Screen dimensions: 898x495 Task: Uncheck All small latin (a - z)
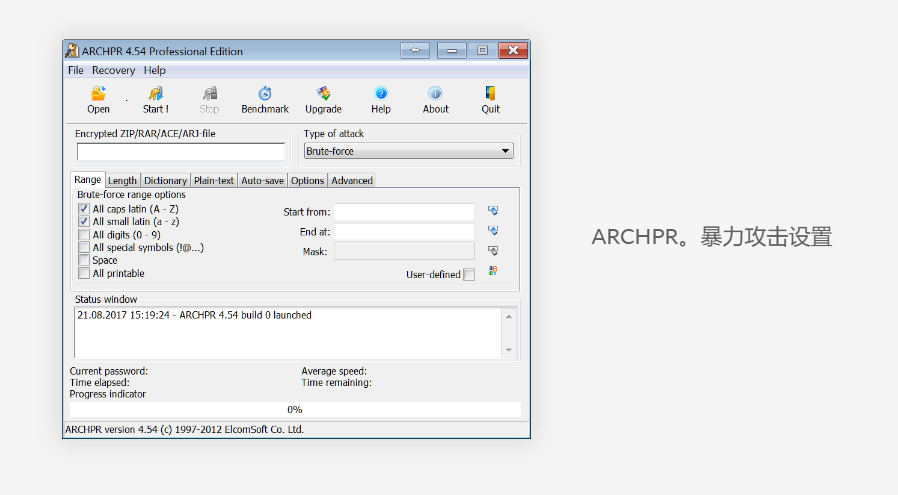[84, 222]
